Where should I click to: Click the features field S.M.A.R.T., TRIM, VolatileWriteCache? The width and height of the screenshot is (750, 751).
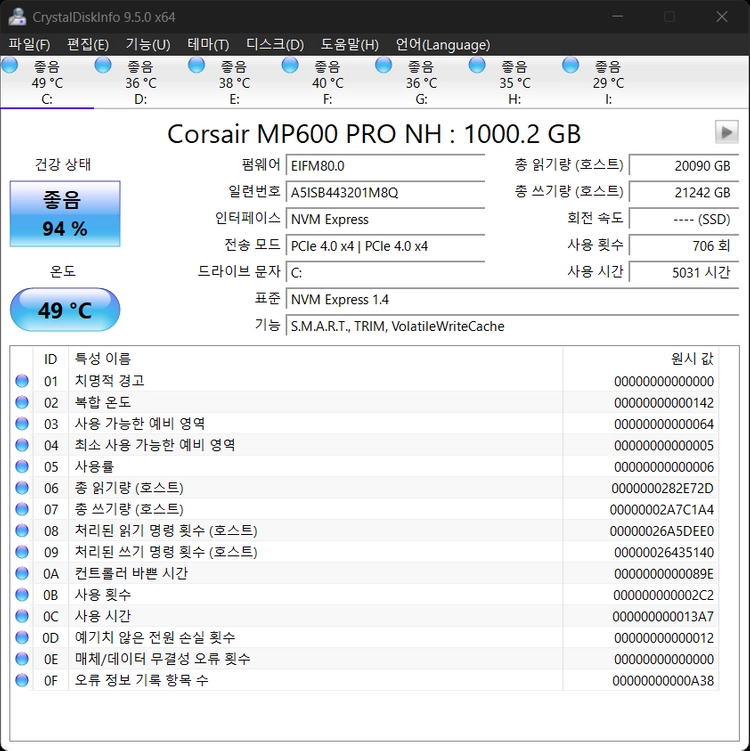coord(512,327)
